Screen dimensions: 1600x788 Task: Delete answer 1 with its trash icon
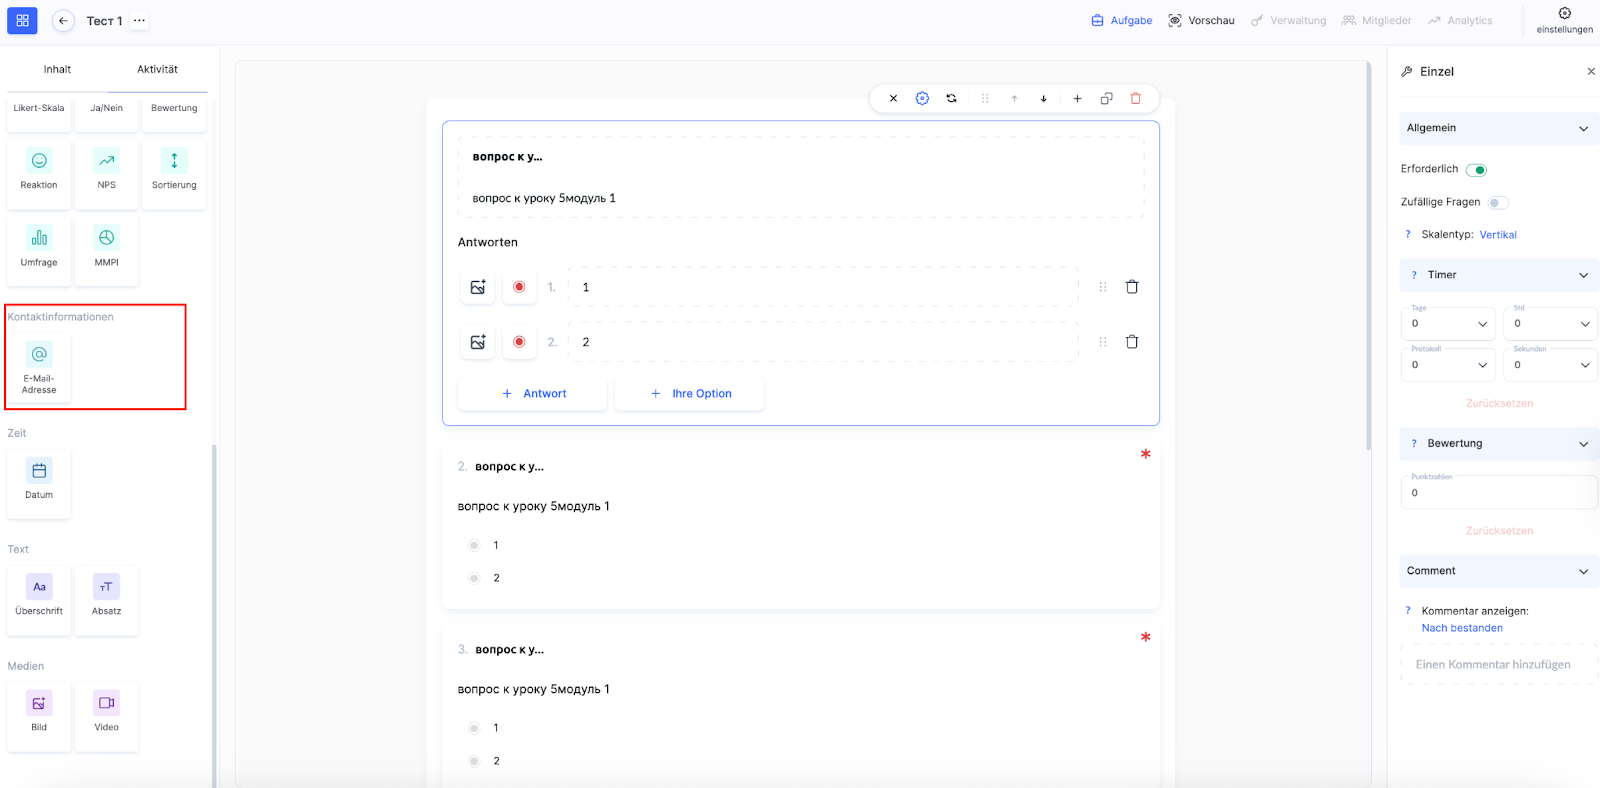click(1132, 287)
